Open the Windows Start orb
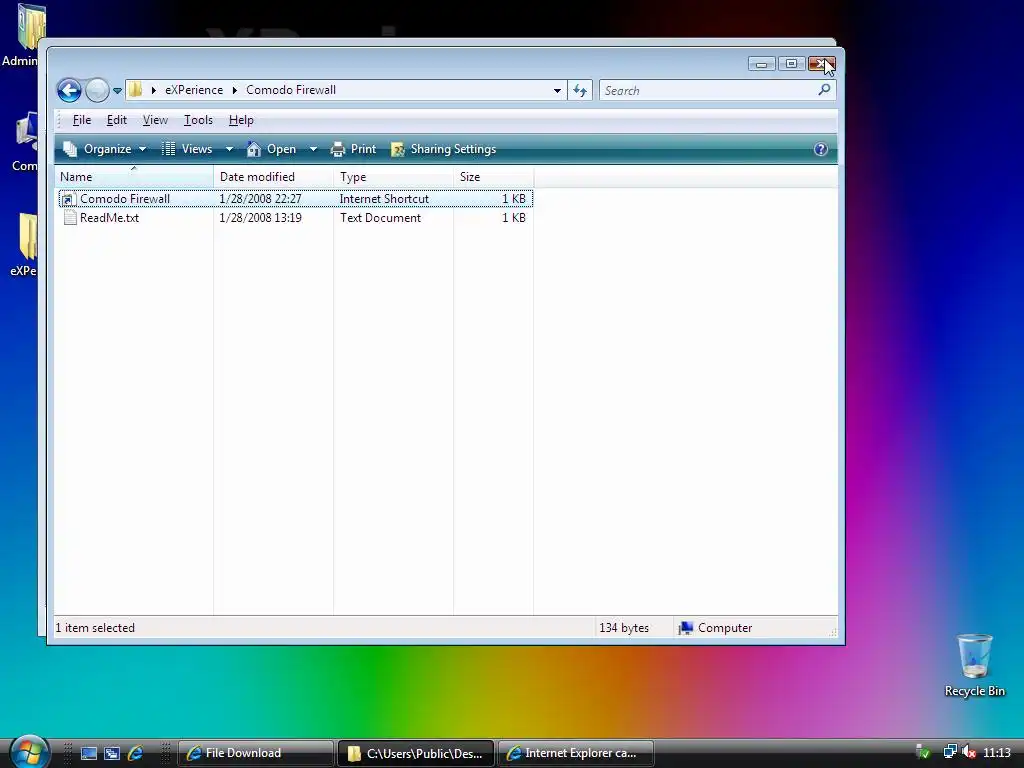Screen dimensions: 1024x768 pos(29,751)
